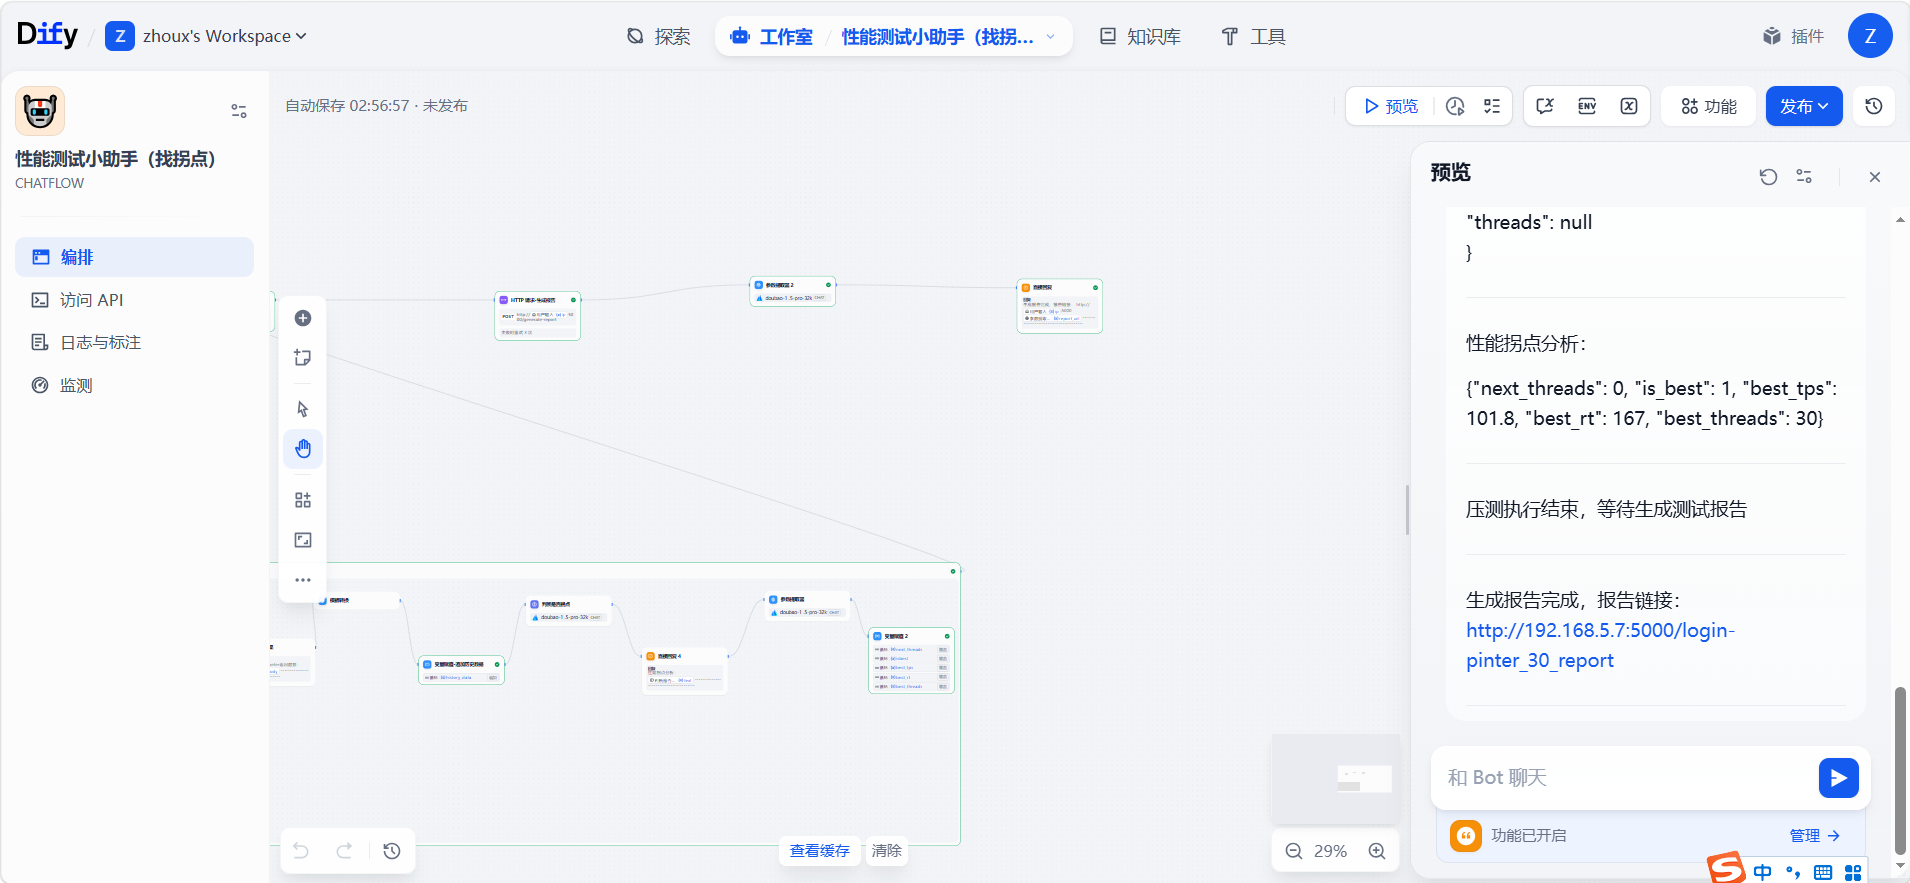
Task: Select the pointer mode tool
Action: tap(303, 409)
